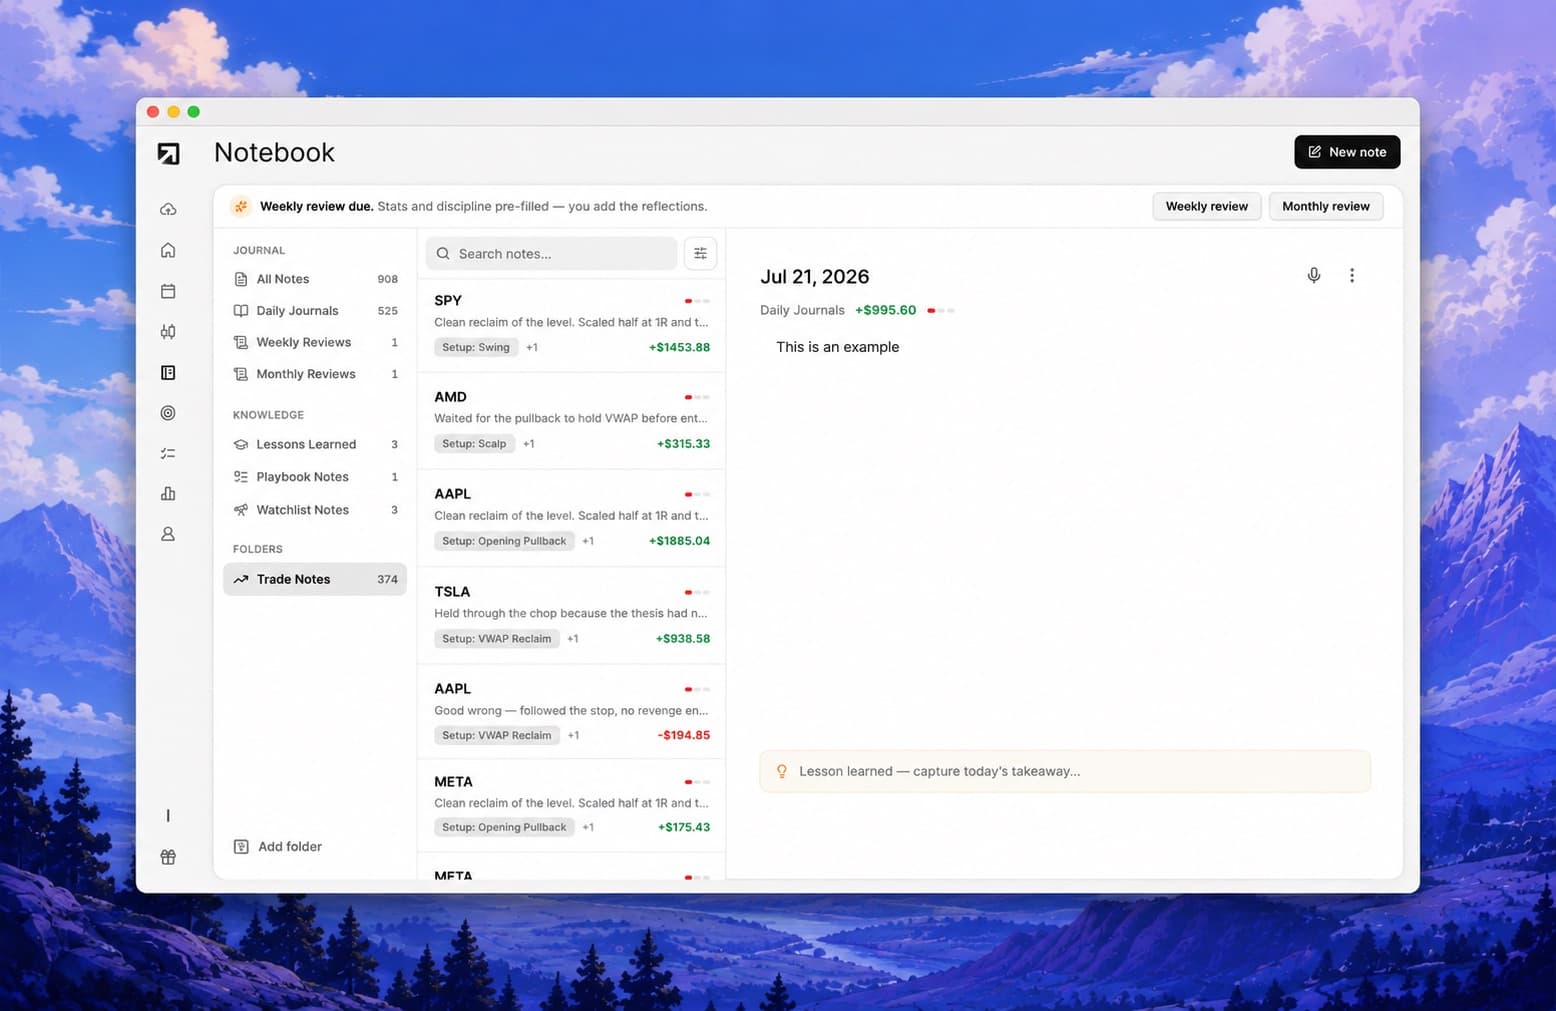1556x1011 pixels.
Task: Click Add folder
Action: [278, 846]
